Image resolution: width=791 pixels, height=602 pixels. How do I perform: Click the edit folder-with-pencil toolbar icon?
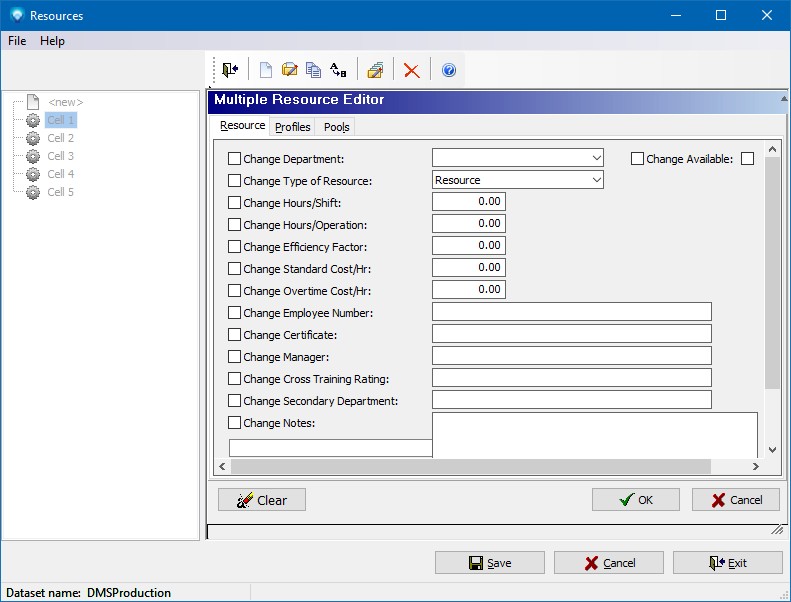(x=290, y=70)
